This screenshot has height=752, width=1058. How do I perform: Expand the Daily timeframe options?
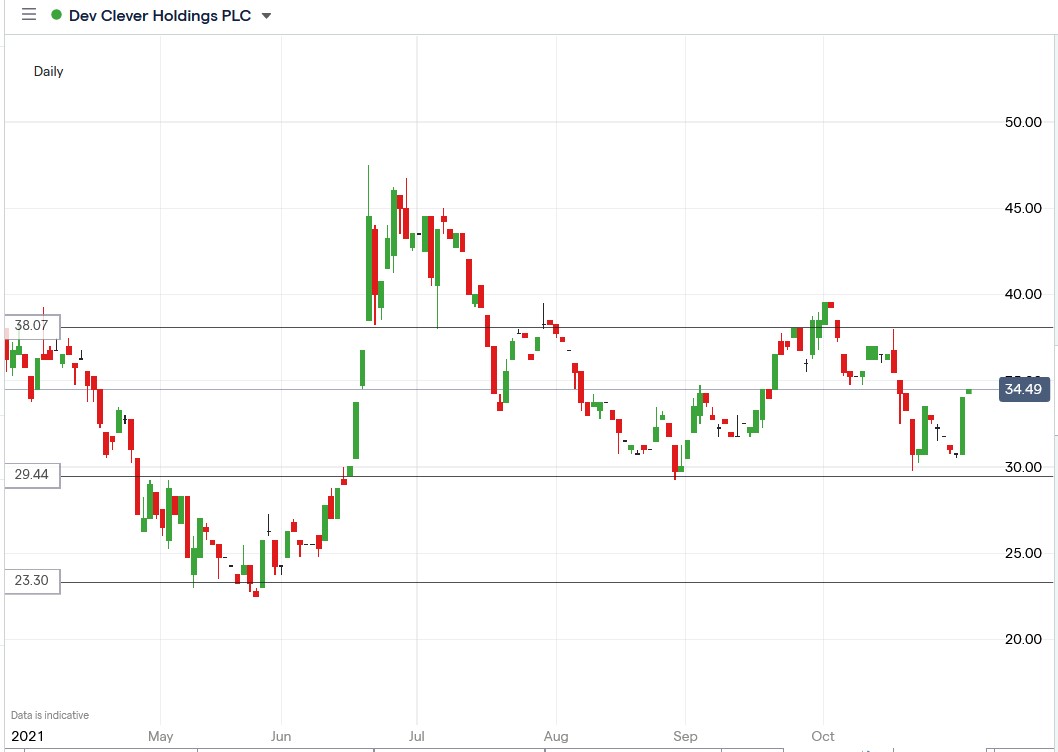48,71
